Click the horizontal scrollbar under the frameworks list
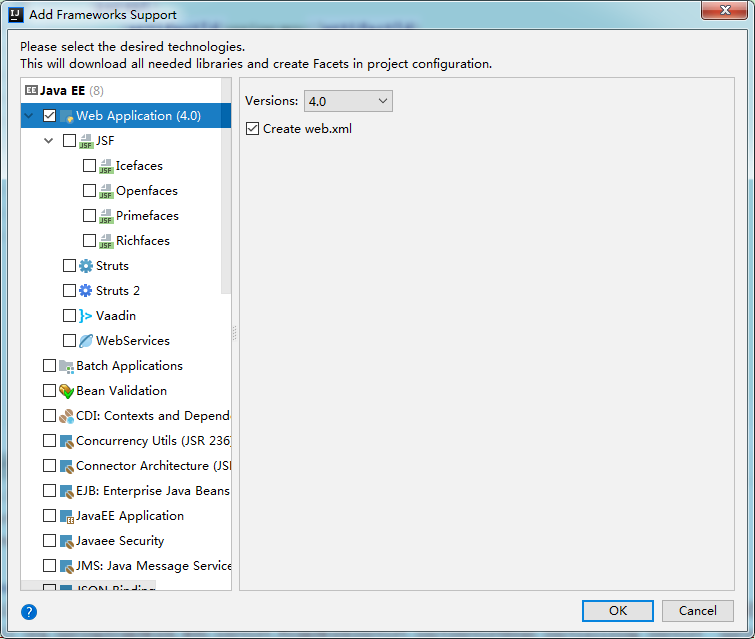755x639 pixels. 88,586
